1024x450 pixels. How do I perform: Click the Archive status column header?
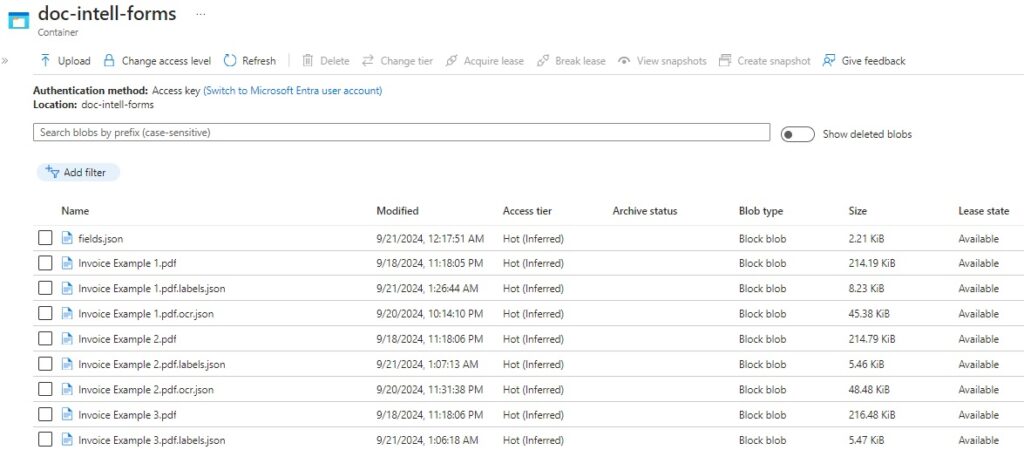coord(645,211)
